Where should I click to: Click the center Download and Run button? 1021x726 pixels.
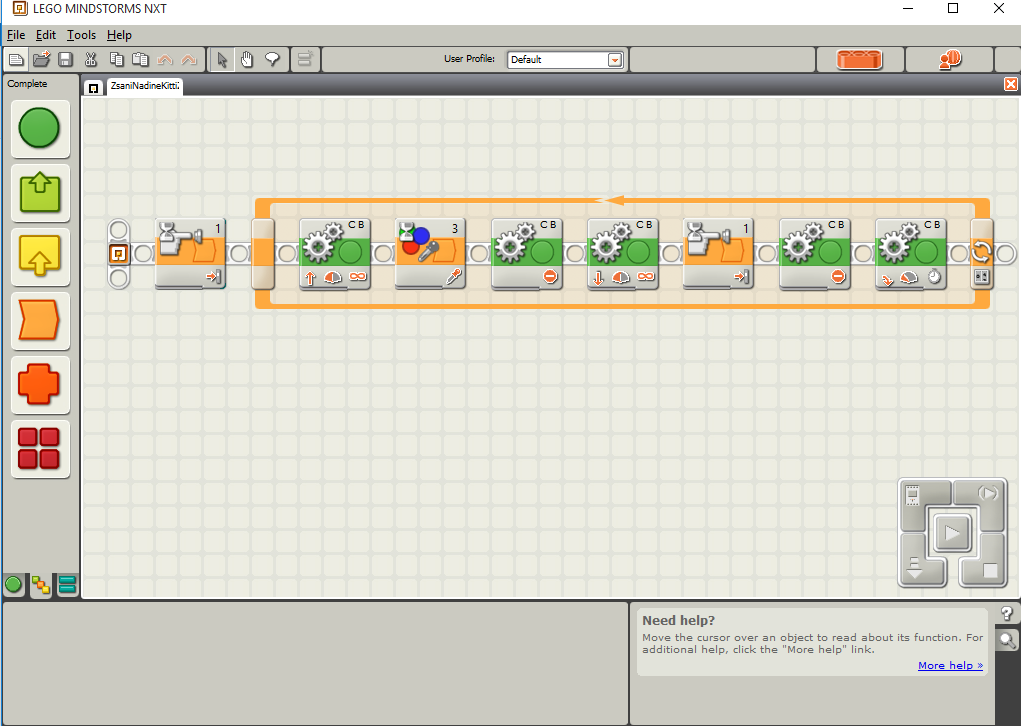click(952, 533)
